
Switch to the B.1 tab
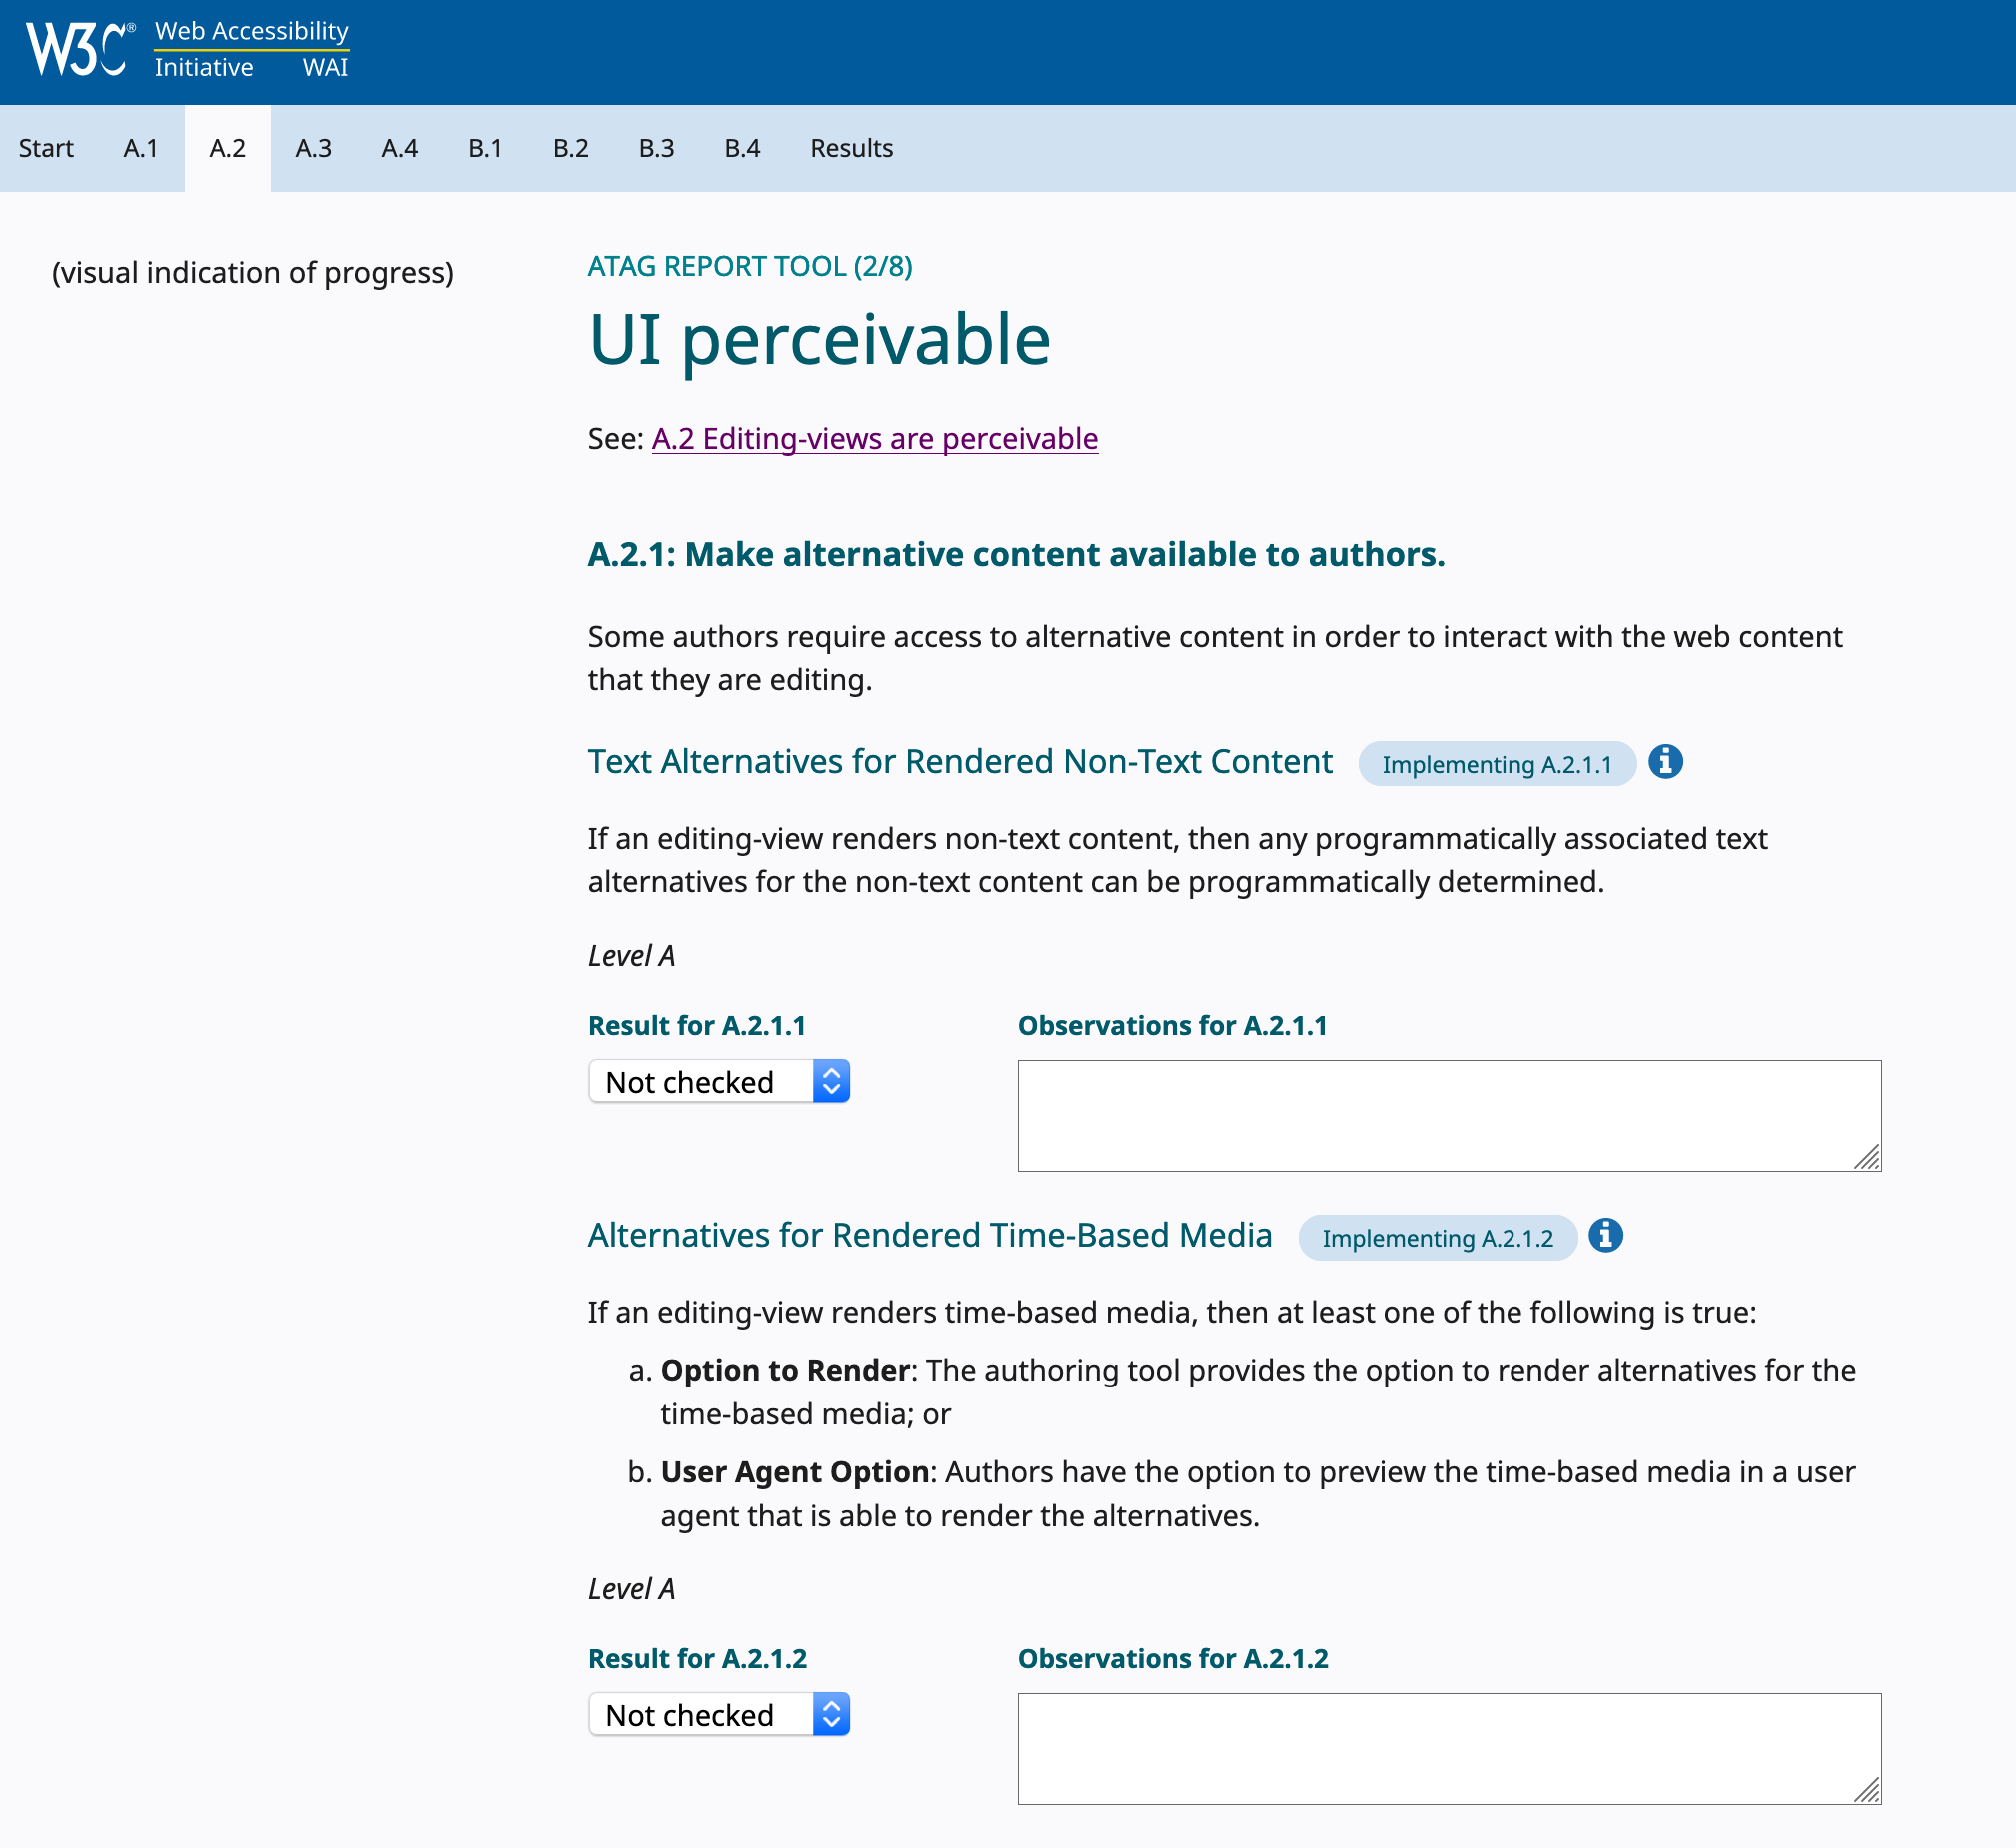(485, 148)
